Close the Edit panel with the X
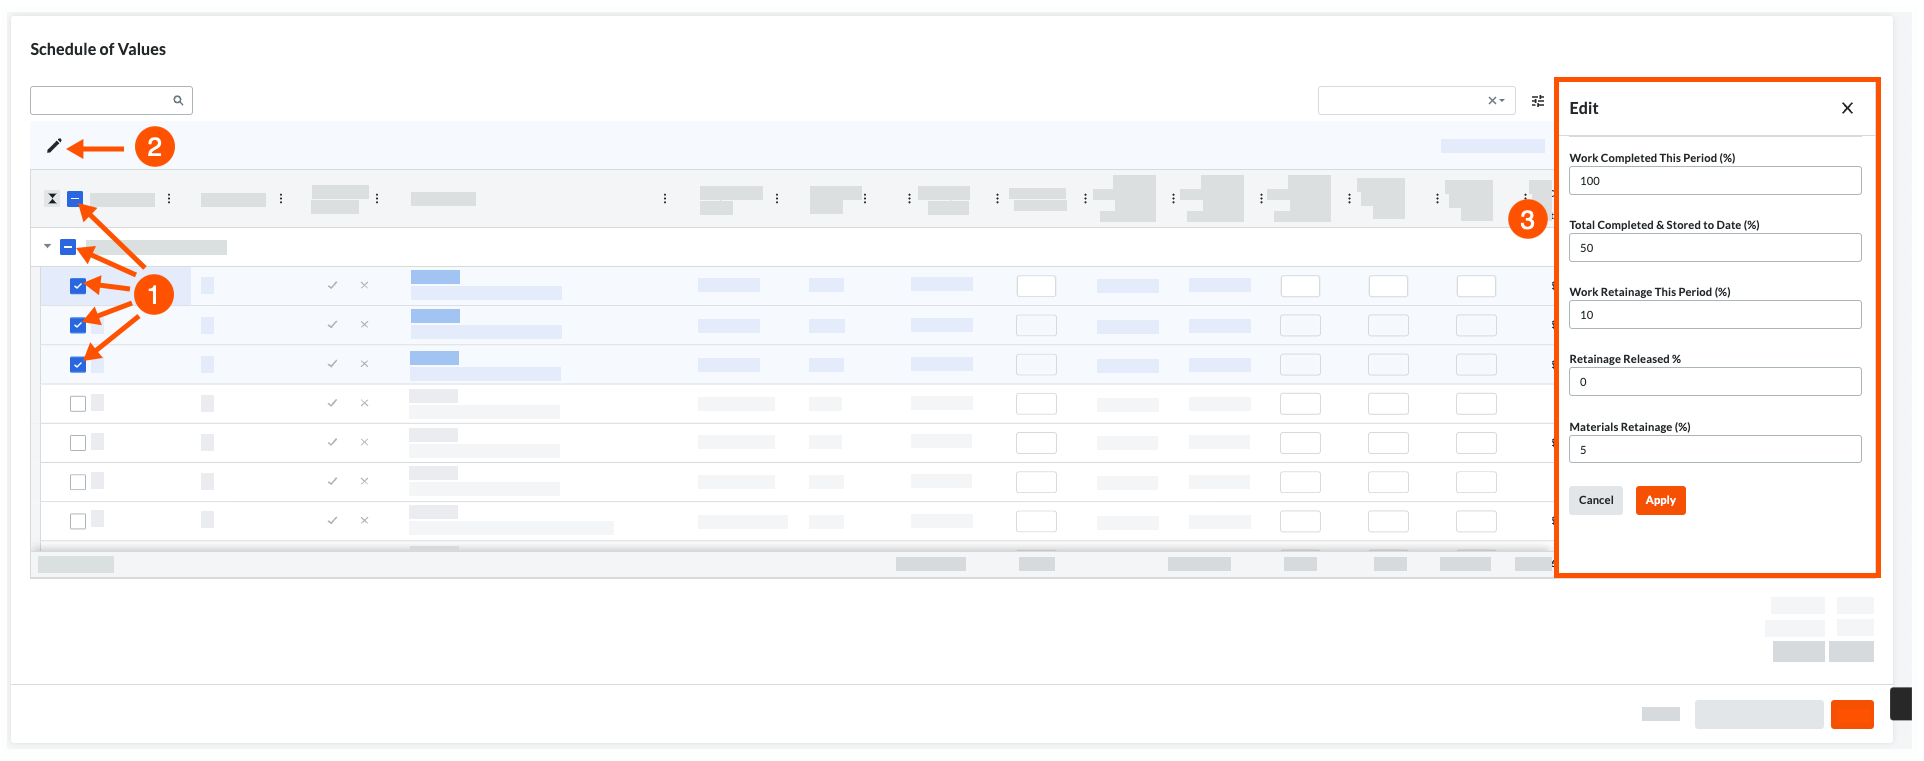This screenshot has width=1924, height=761. coord(1847,108)
